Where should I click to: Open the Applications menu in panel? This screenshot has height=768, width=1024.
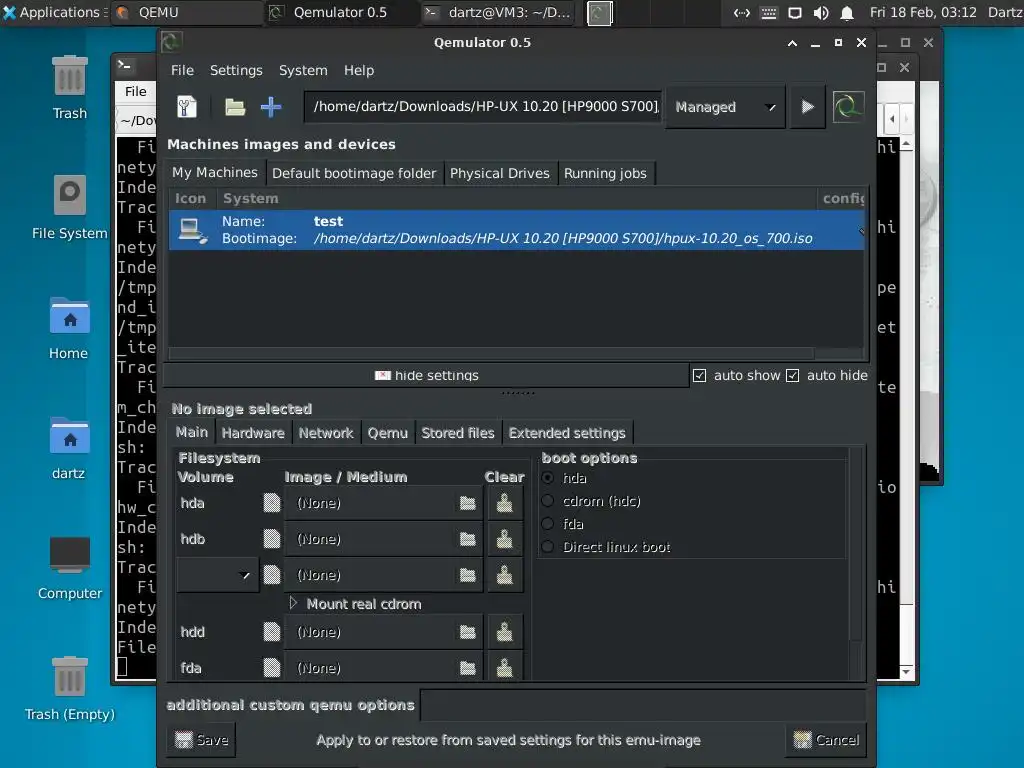coord(52,12)
